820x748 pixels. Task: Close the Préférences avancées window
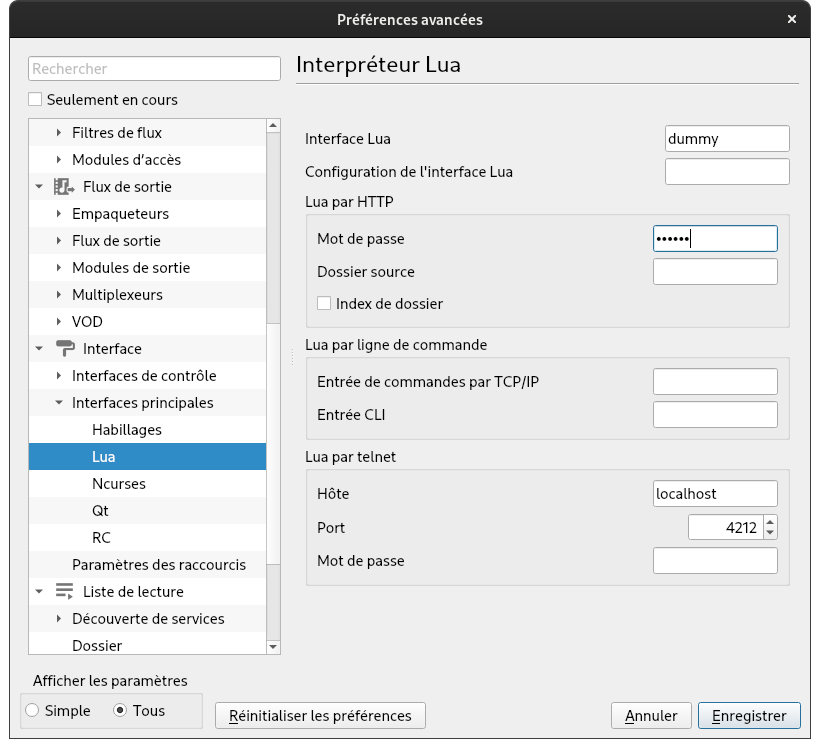tap(792, 19)
